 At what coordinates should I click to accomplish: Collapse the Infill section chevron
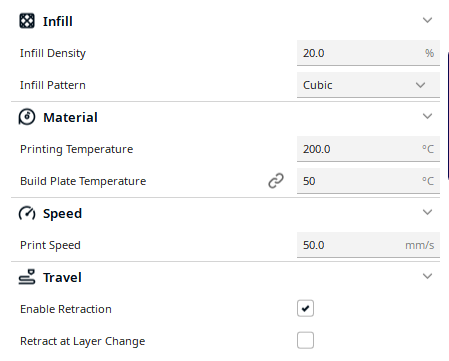click(427, 20)
